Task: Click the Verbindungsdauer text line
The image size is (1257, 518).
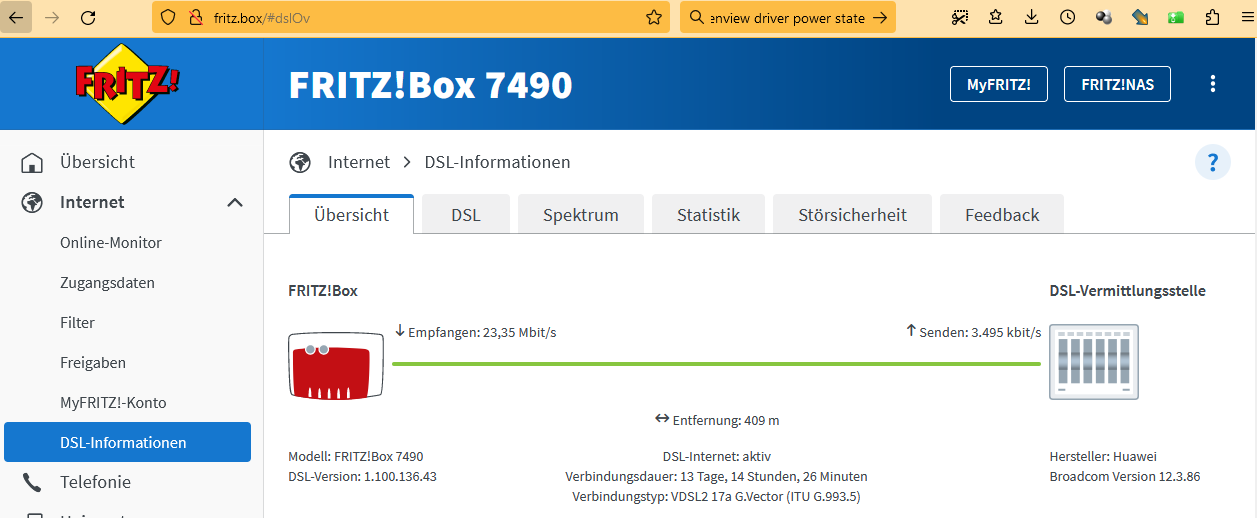Action: coord(716,476)
